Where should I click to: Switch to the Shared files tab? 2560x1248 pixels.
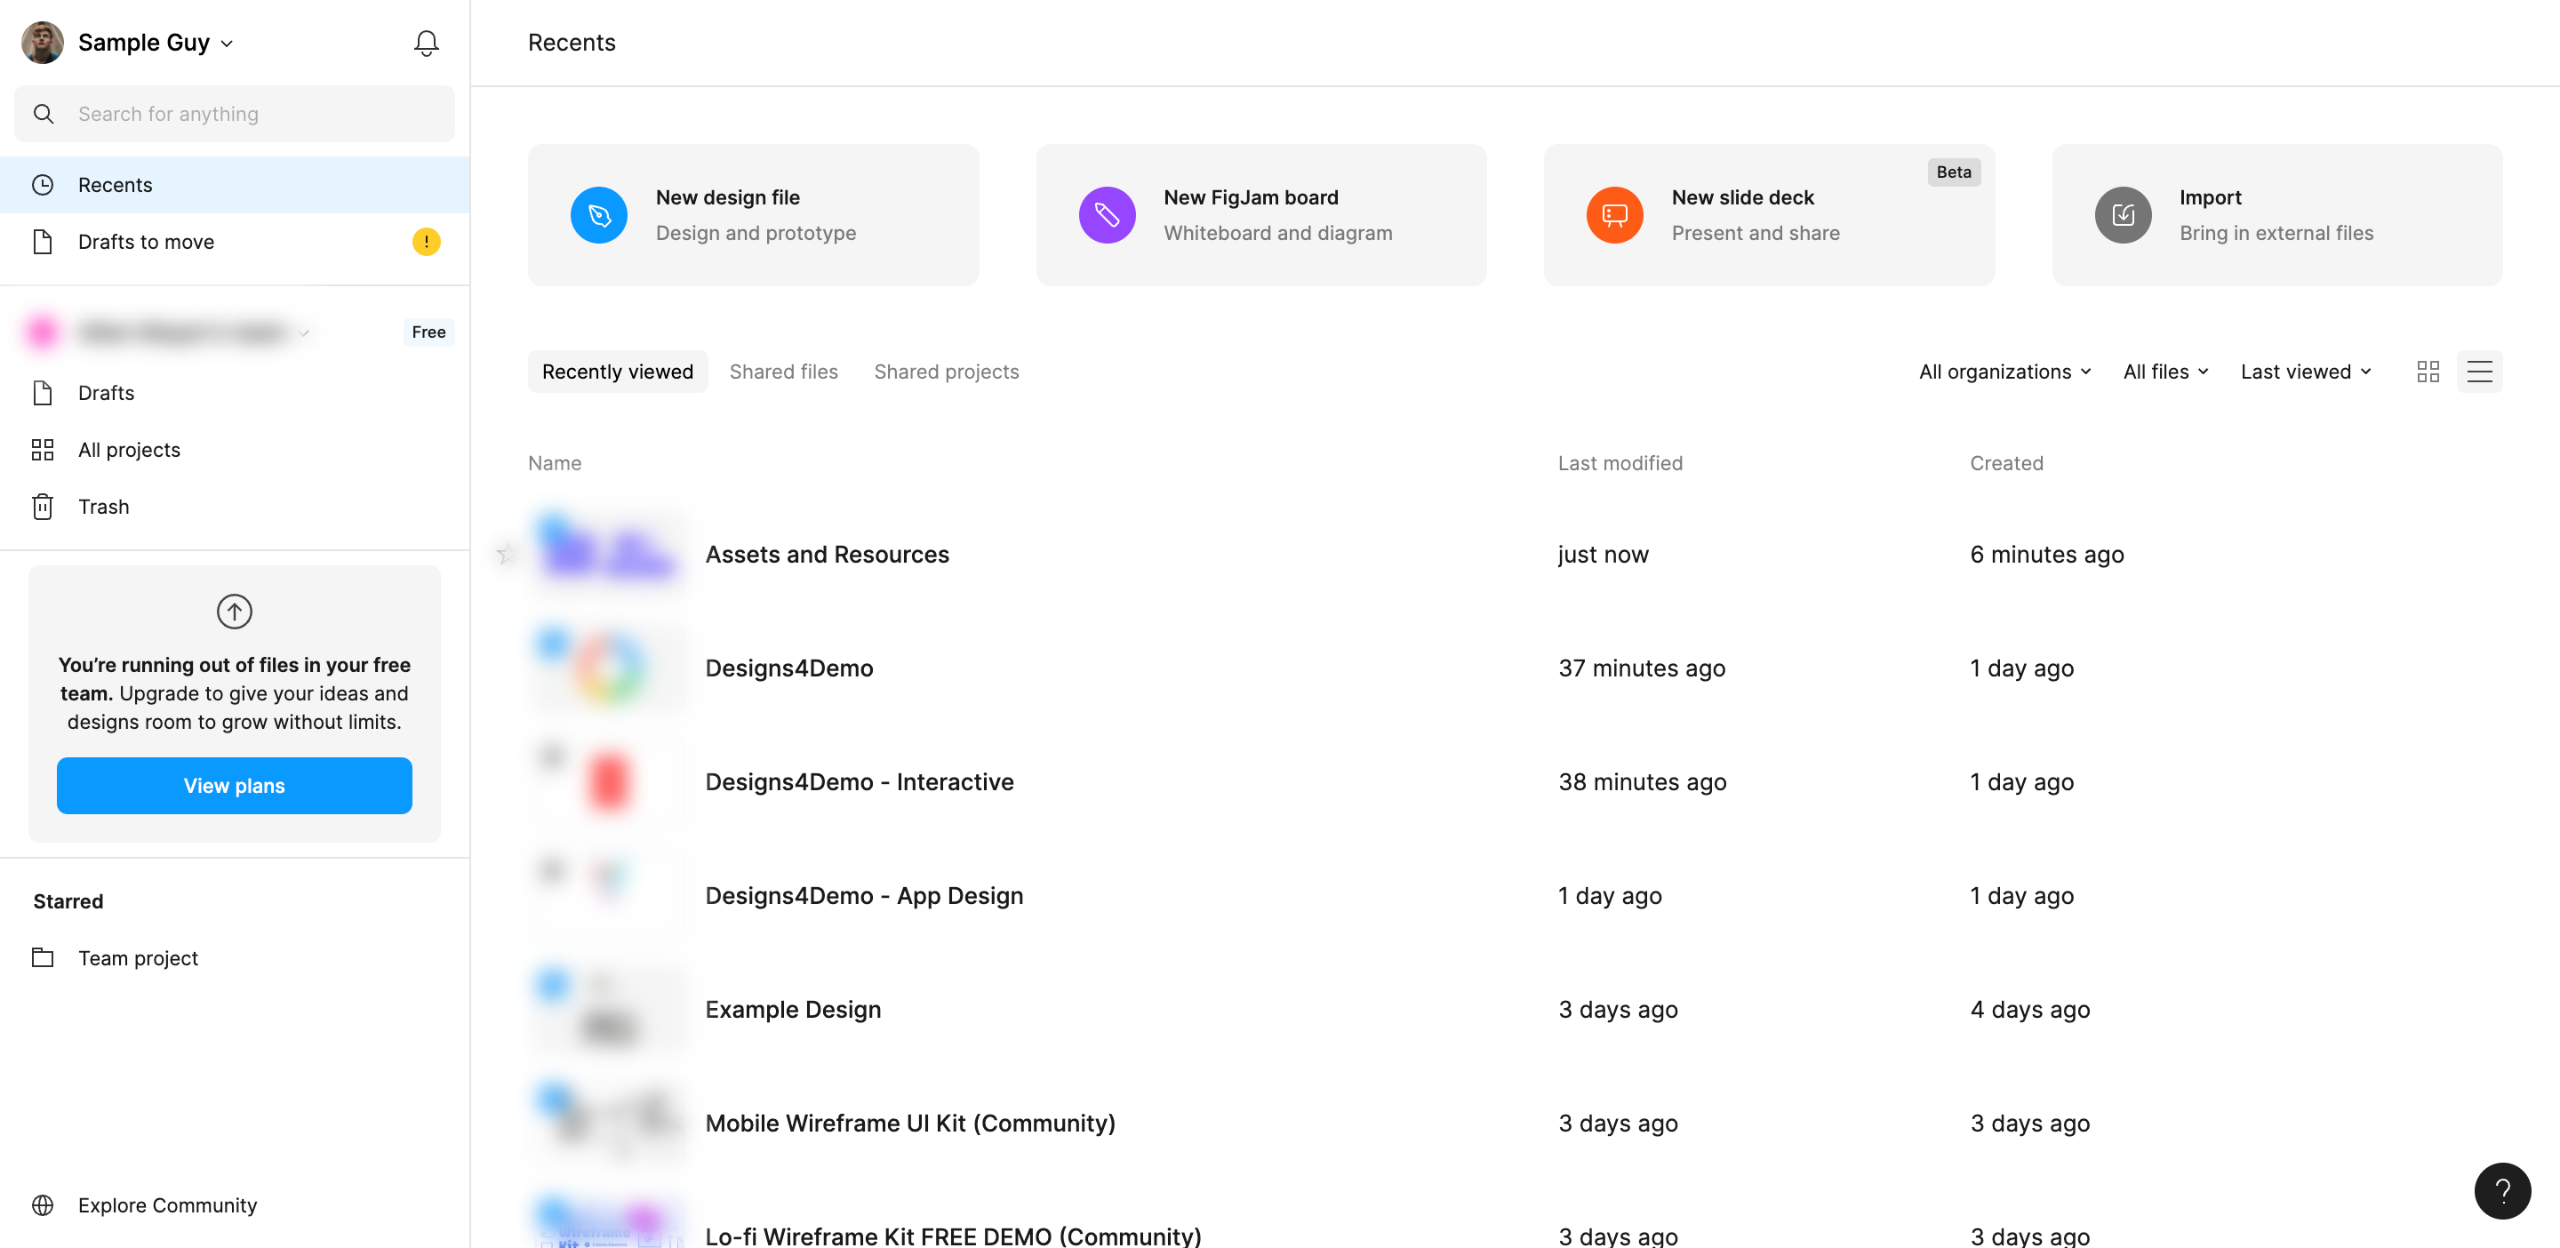point(783,372)
